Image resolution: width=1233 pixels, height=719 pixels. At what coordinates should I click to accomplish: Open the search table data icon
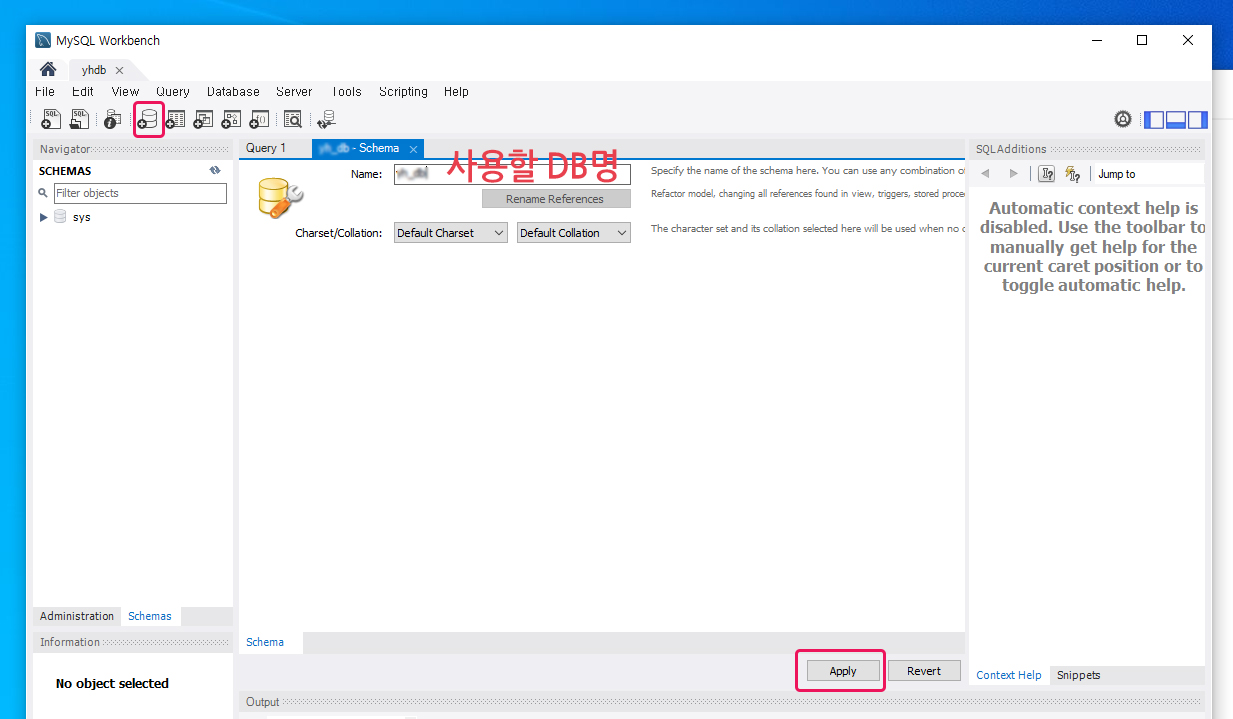(x=292, y=120)
